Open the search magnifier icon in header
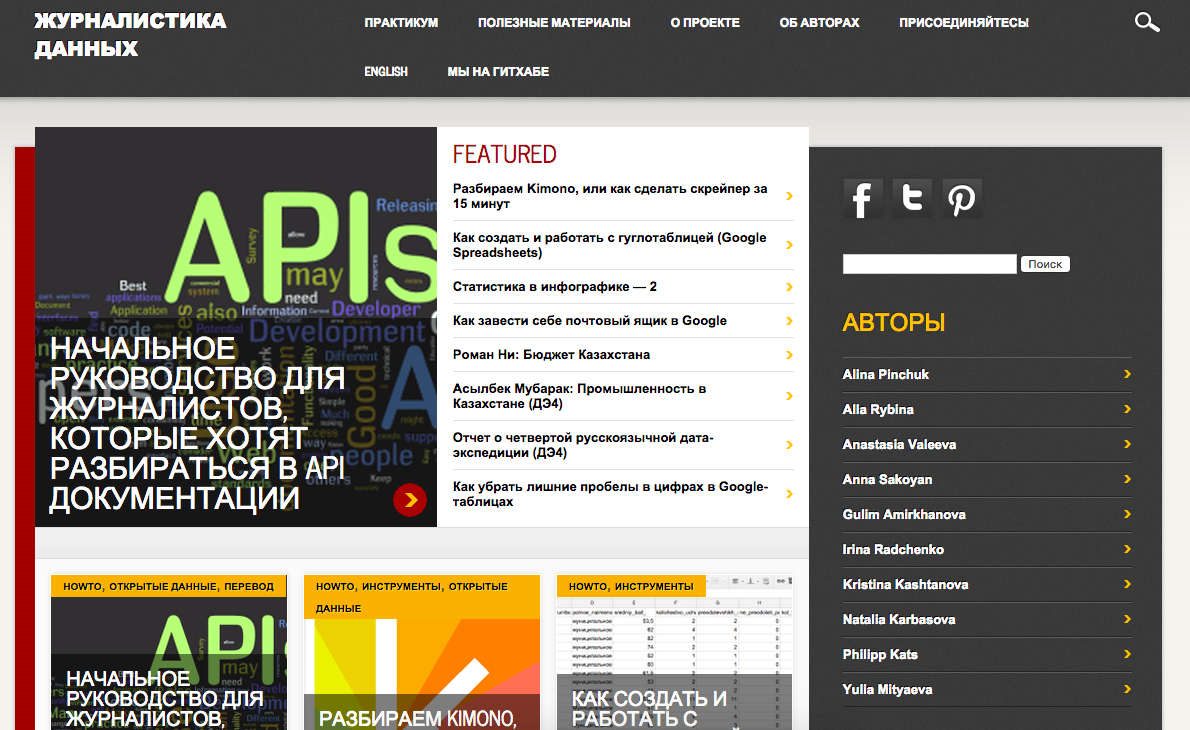The width and height of the screenshot is (1190, 730). [1147, 22]
